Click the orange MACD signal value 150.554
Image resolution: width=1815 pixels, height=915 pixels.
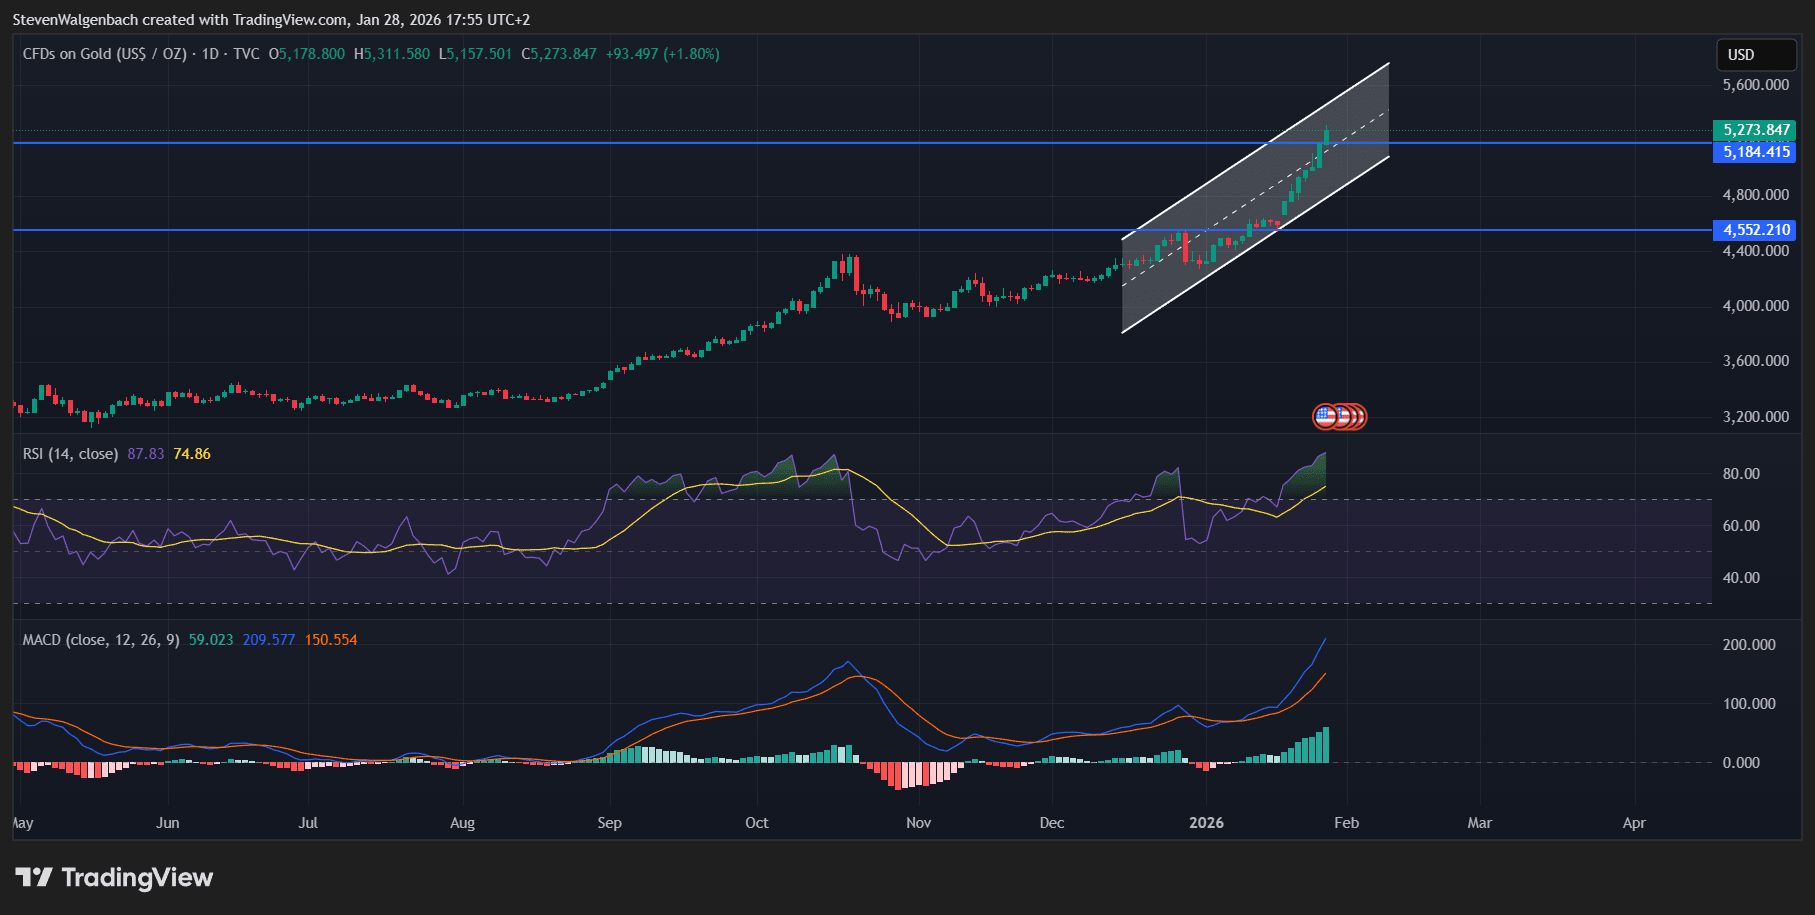click(x=330, y=639)
